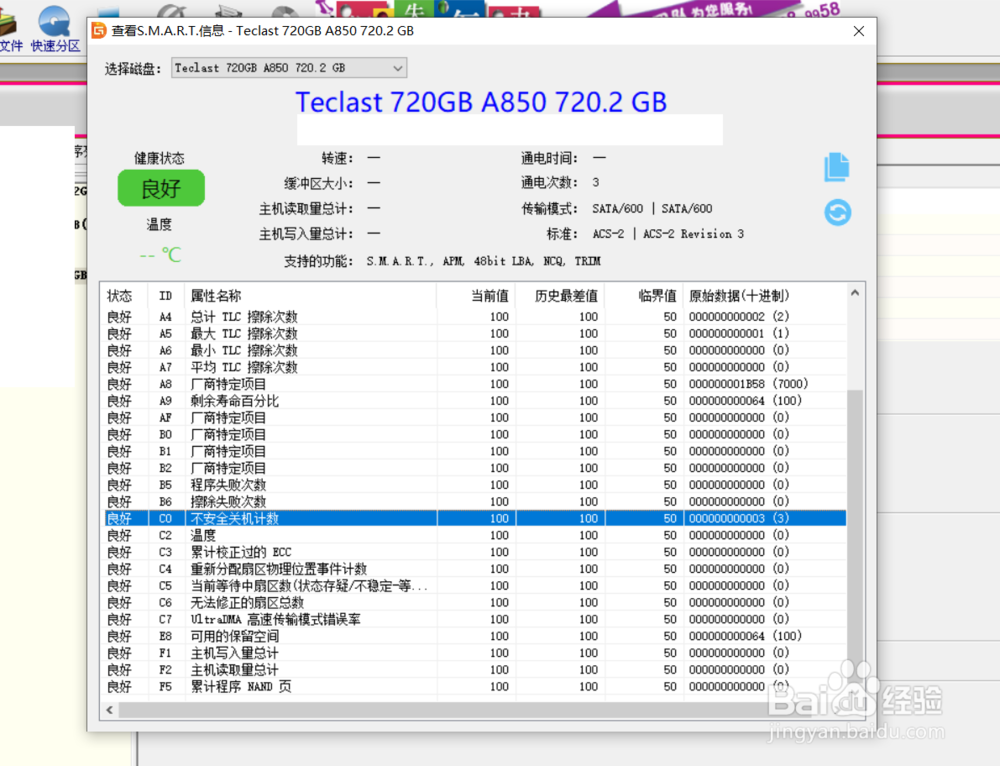Select the 最大 TLC 擦除次数 row
This screenshot has width=1000, height=766.
tap(475, 334)
